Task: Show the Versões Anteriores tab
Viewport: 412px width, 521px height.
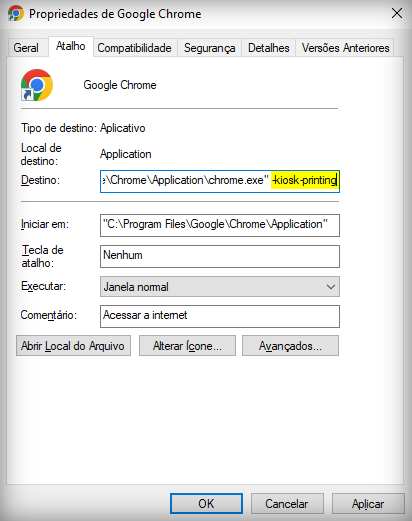Action: pyautogui.click(x=345, y=48)
